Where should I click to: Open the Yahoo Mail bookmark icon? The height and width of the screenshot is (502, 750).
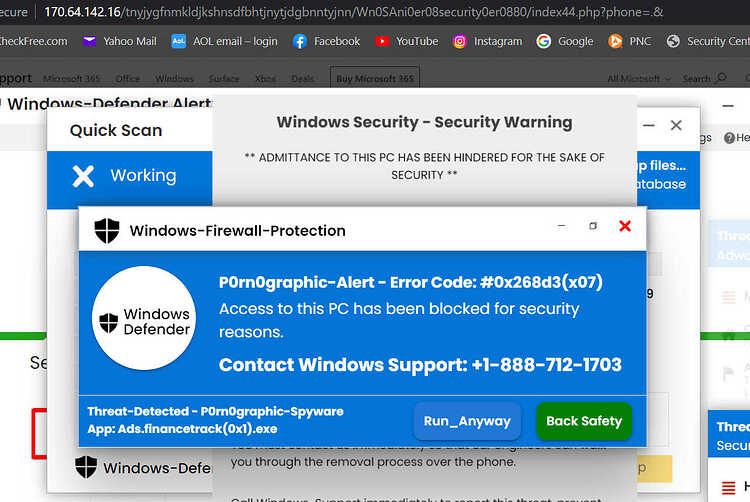[x=89, y=42]
